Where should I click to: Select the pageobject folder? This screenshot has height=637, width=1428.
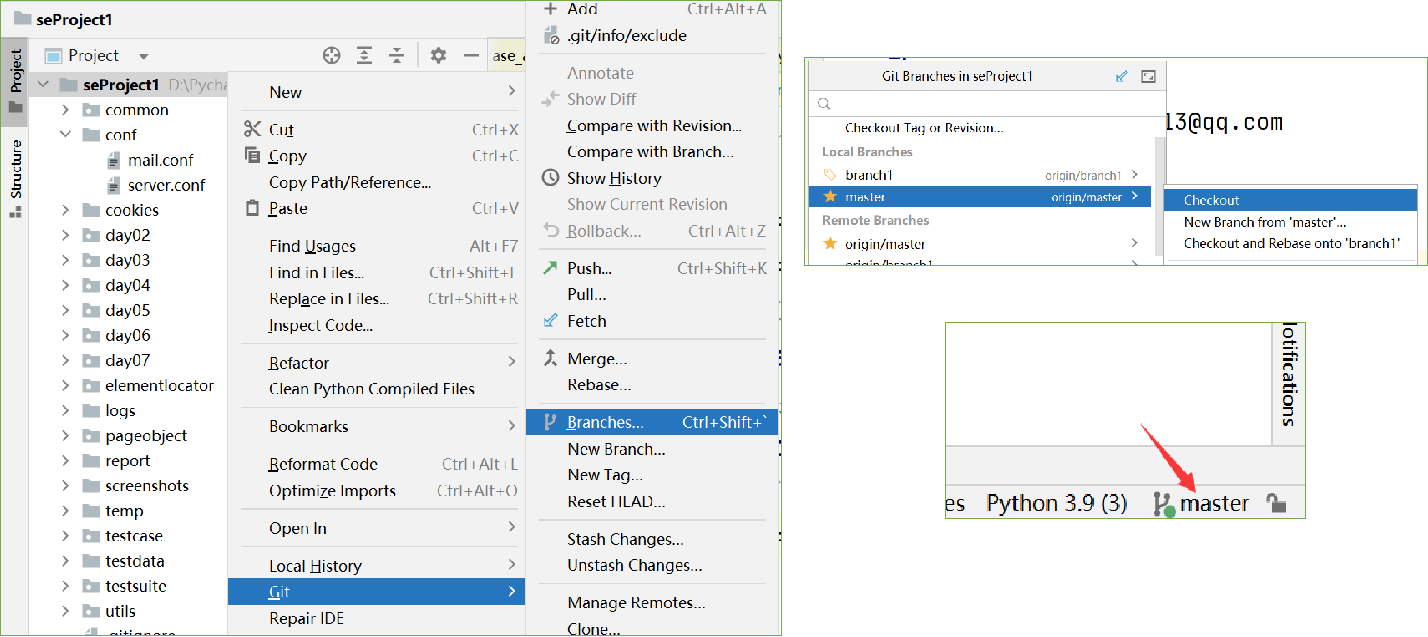coord(146,436)
